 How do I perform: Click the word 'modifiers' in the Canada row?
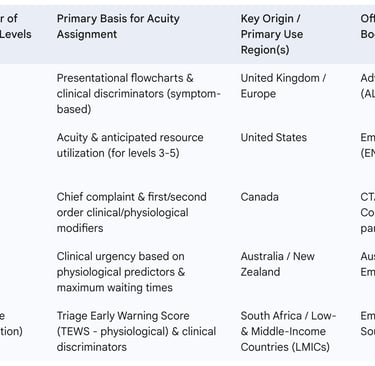point(80,228)
